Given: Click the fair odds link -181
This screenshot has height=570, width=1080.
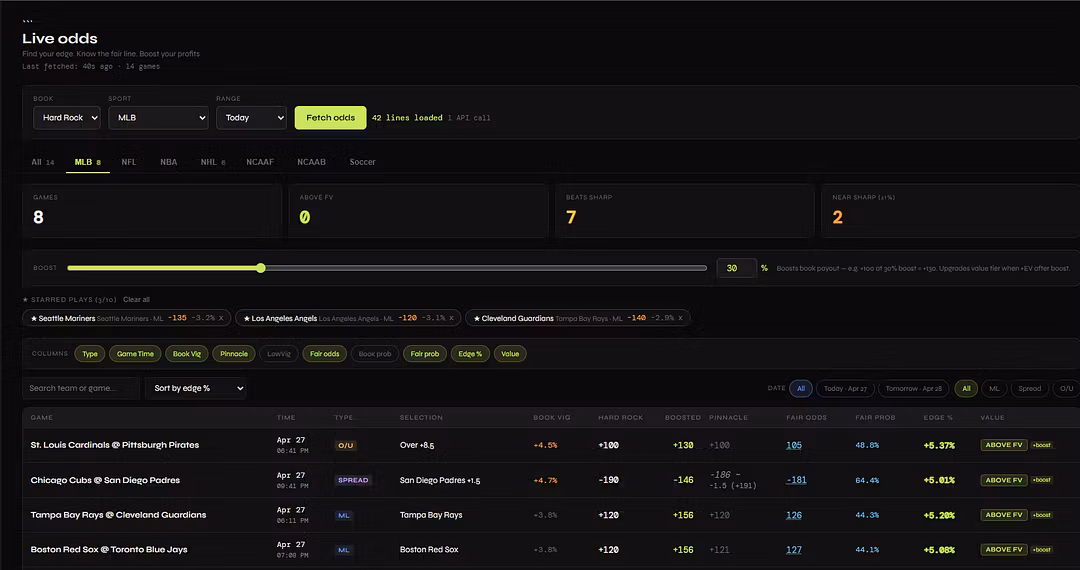Looking at the screenshot, I should click(796, 480).
